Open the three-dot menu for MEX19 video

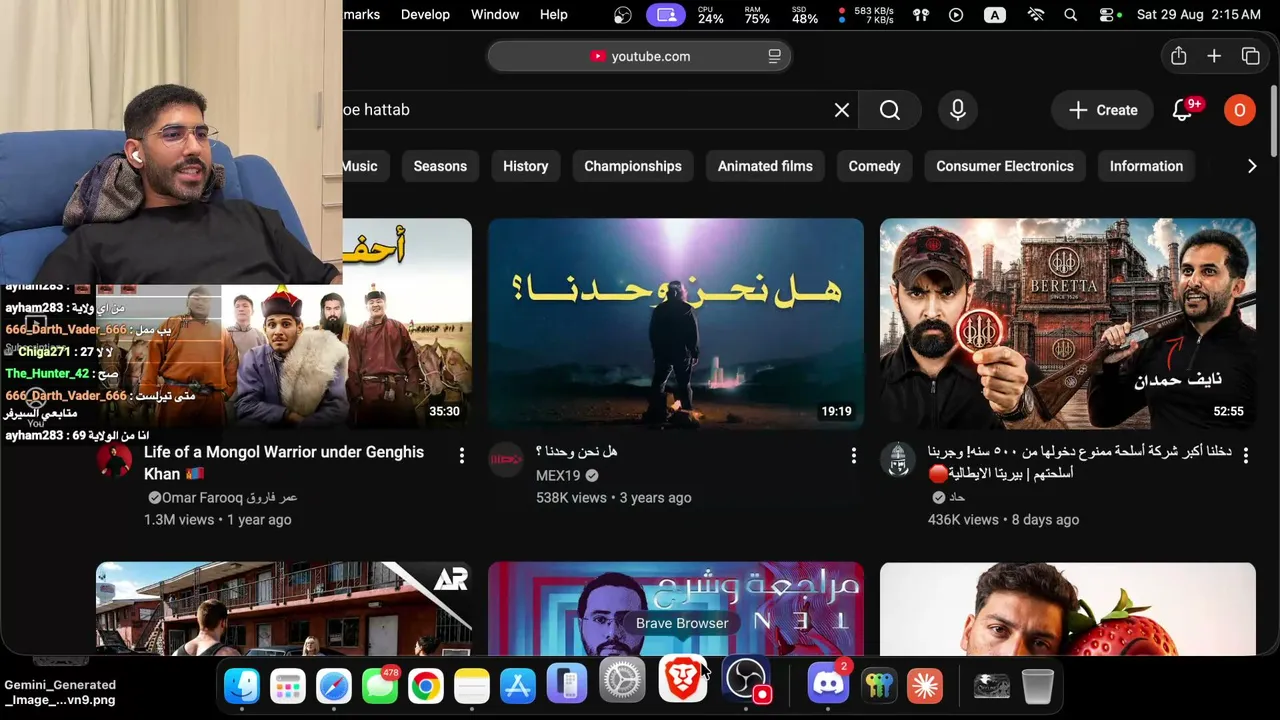(x=854, y=456)
